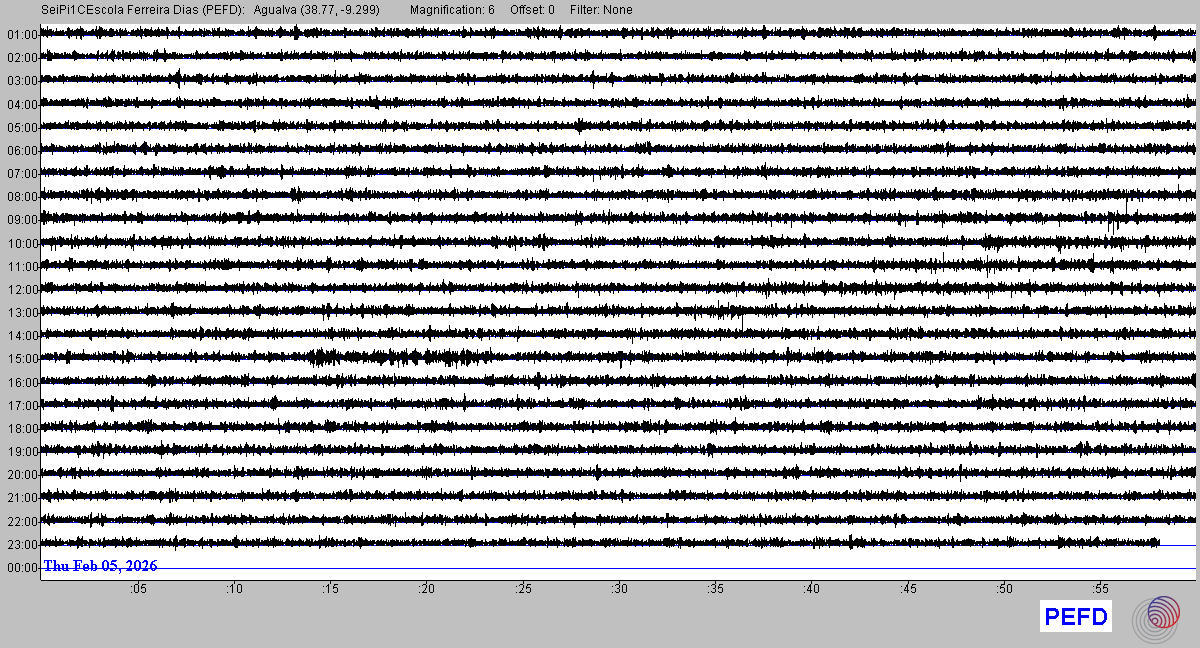
Task: Click the end of the 23:00 trace recording
Action: 1157,542
